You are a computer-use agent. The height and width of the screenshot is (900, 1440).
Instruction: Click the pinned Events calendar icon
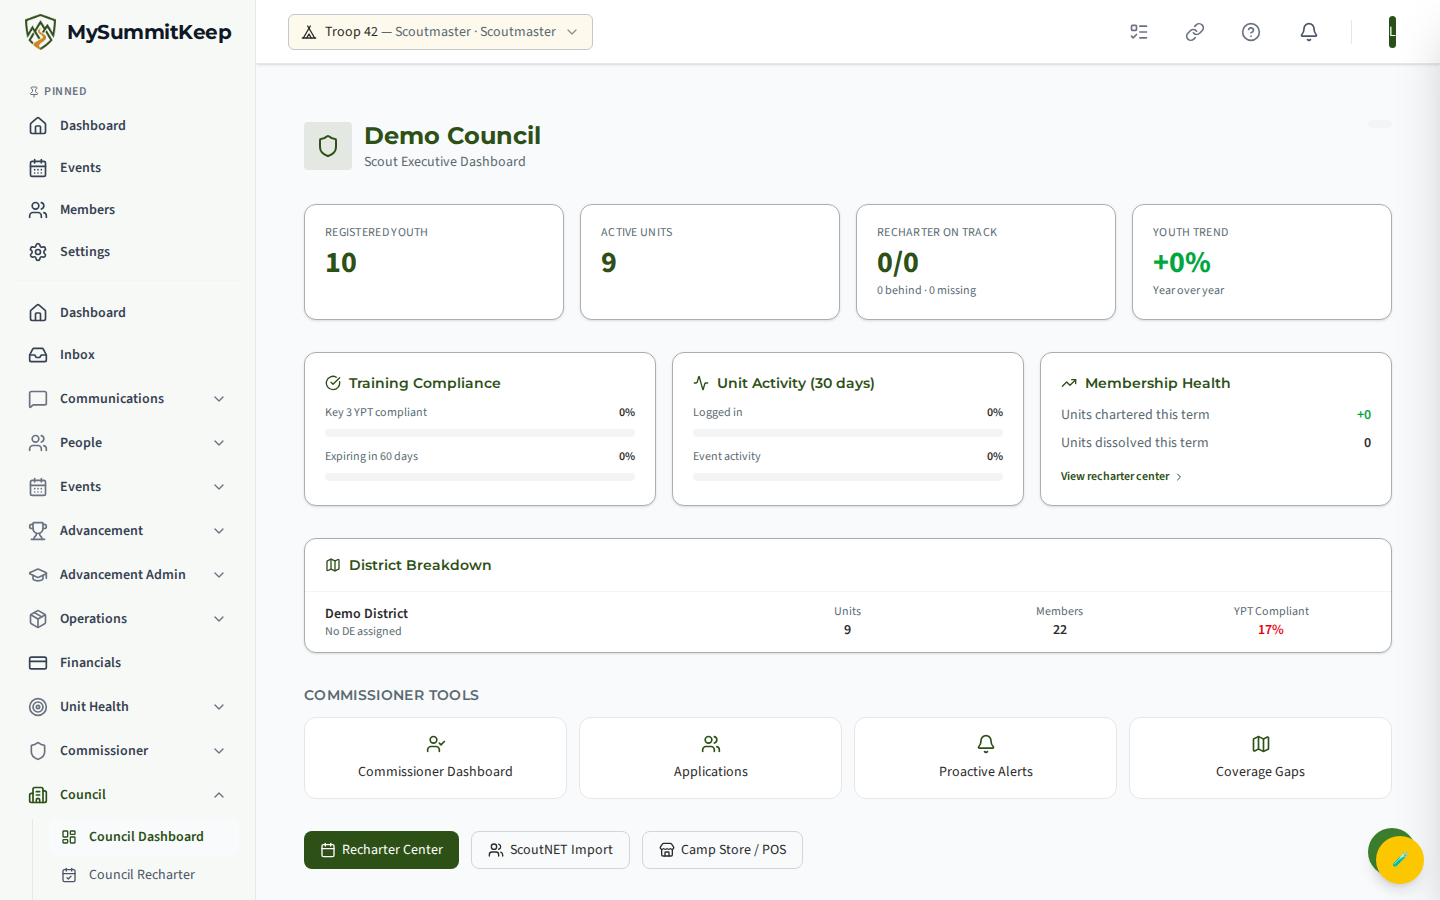click(x=38, y=168)
